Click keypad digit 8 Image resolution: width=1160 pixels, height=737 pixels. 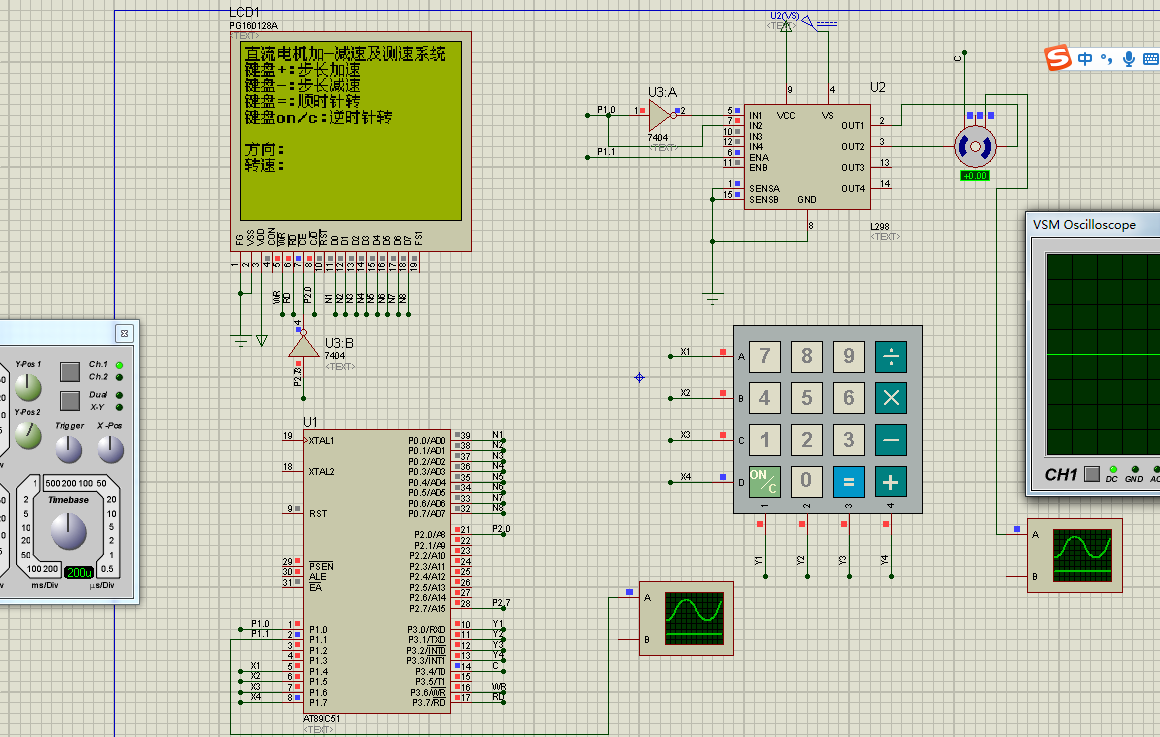(x=806, y=357)
